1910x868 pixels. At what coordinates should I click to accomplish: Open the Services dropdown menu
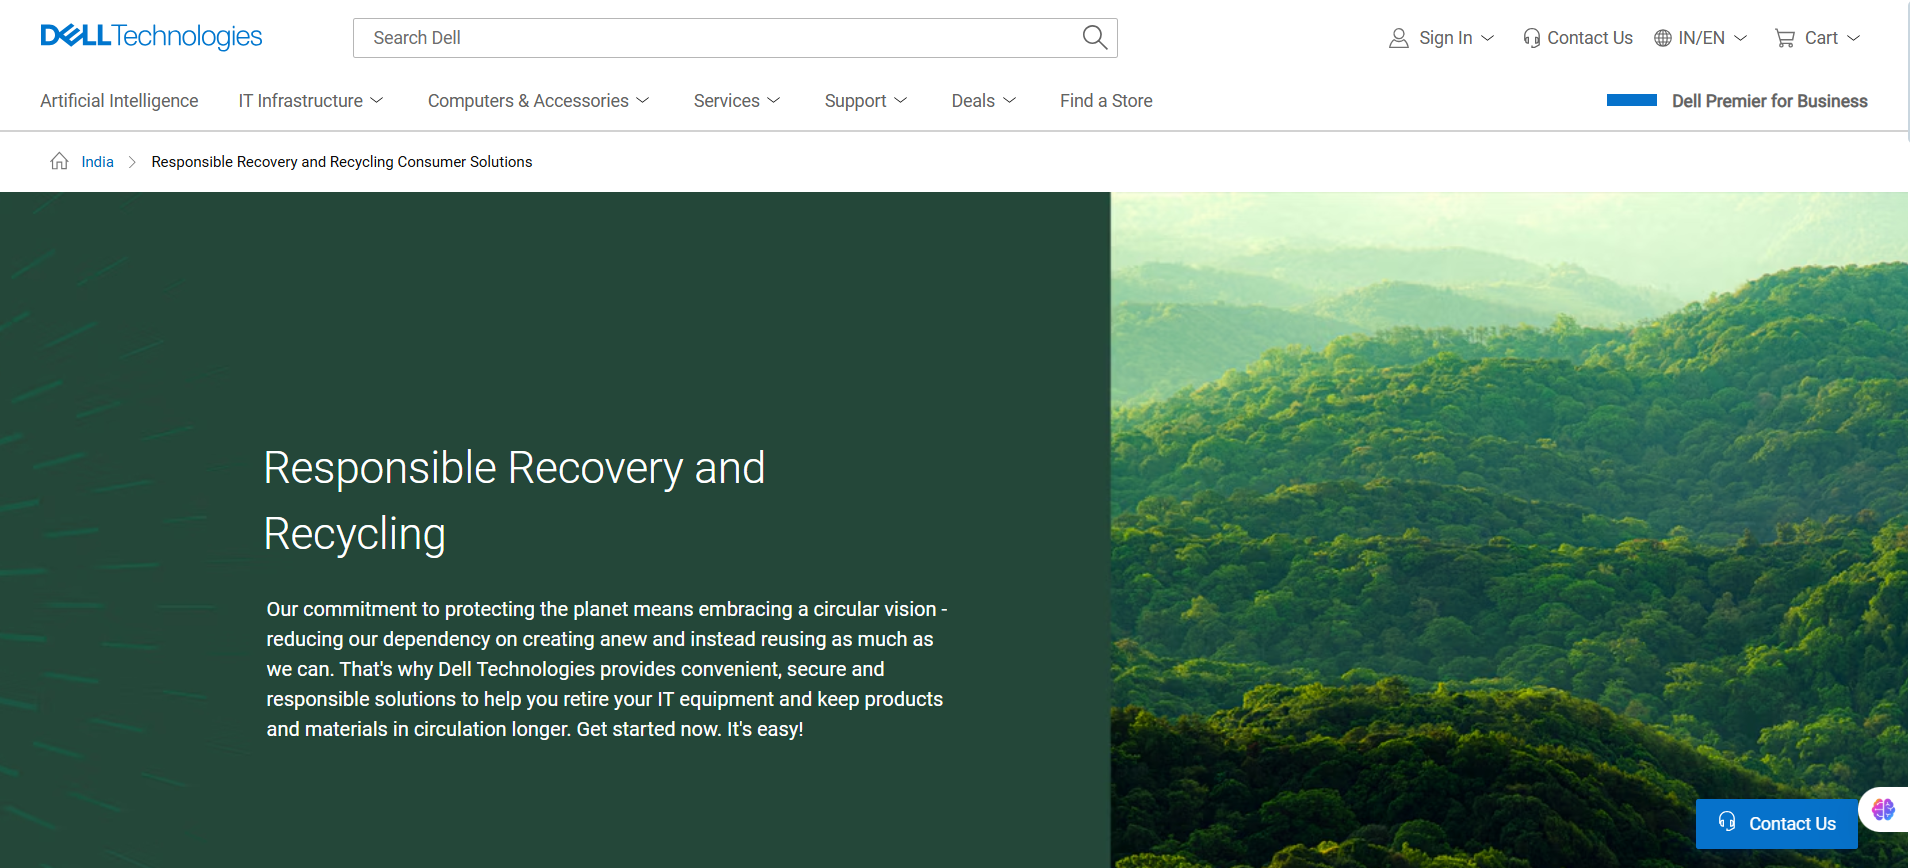coord(736,101)
